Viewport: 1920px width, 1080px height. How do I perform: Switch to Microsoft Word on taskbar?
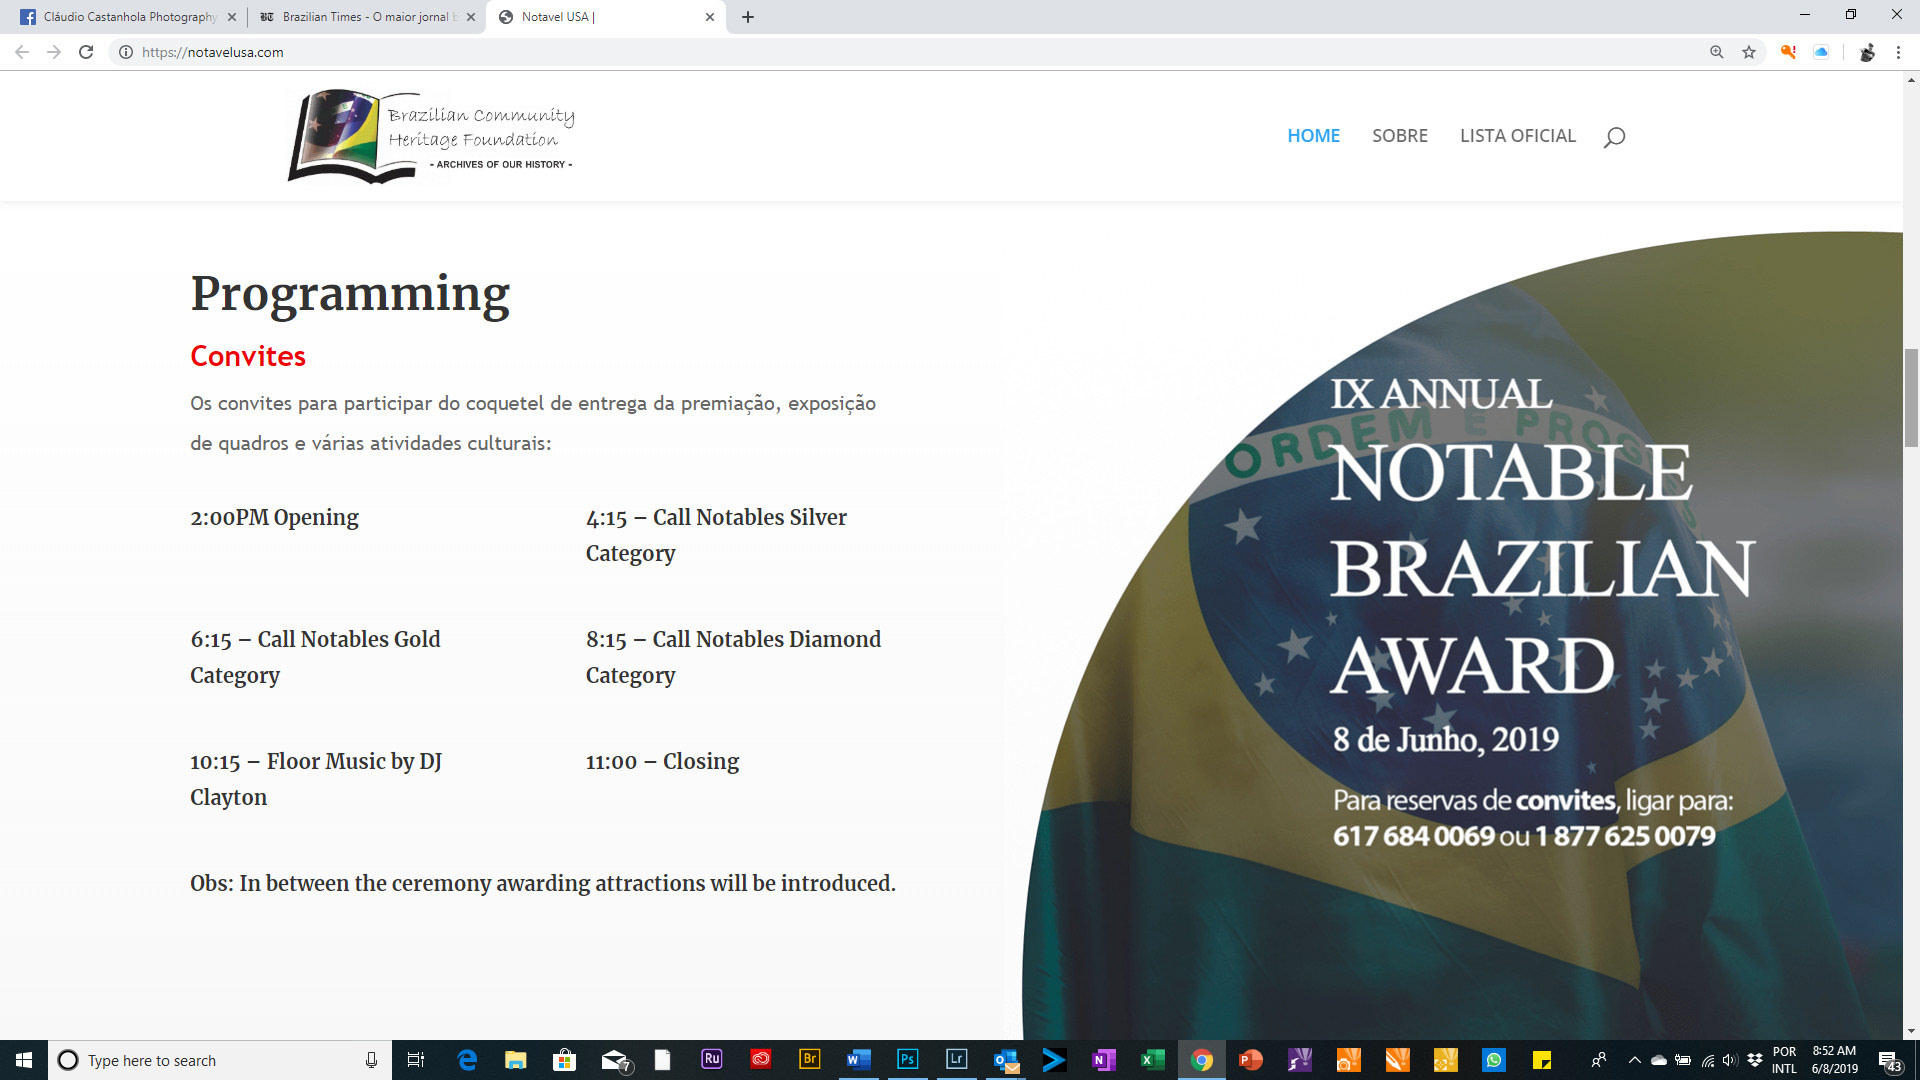coord(858,1060)
